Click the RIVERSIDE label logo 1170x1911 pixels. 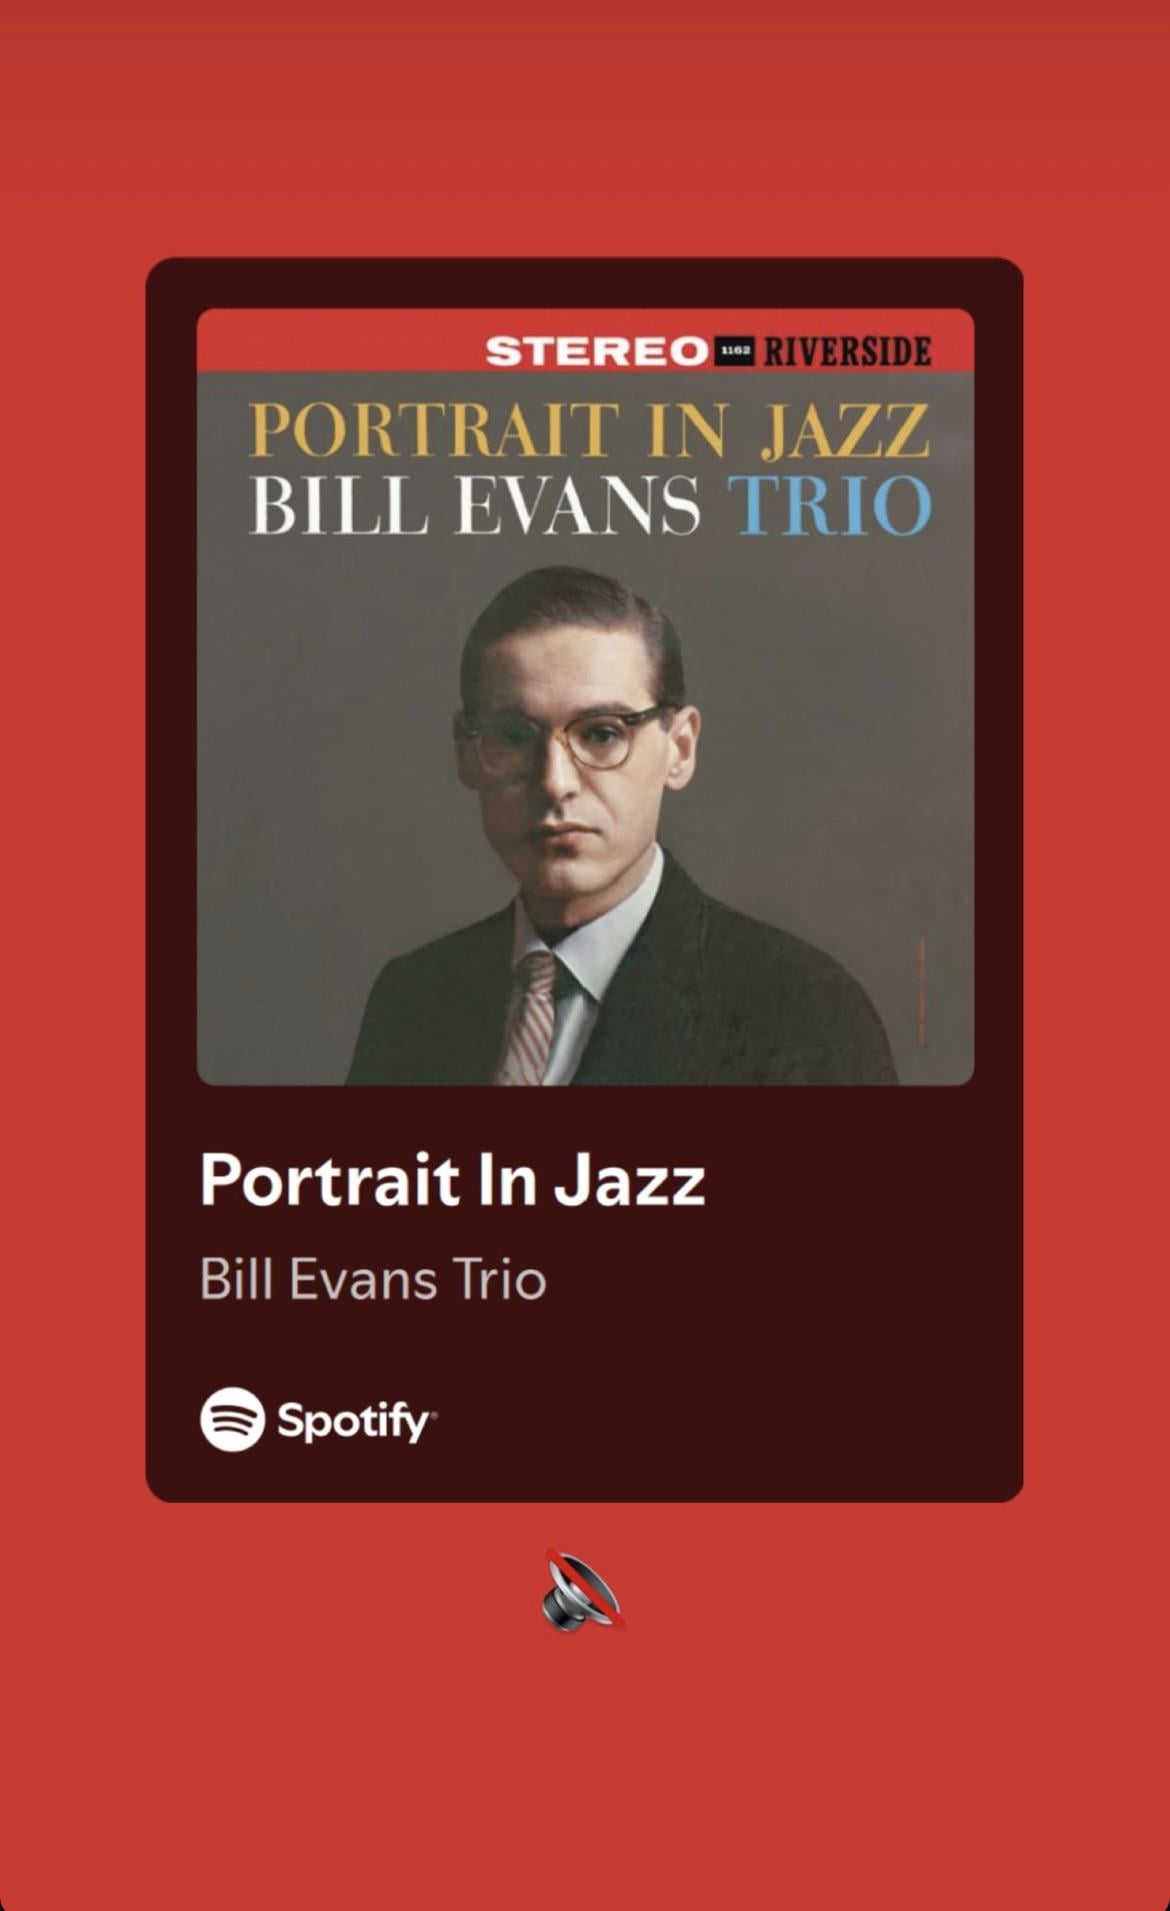click(x=847, y=351)
